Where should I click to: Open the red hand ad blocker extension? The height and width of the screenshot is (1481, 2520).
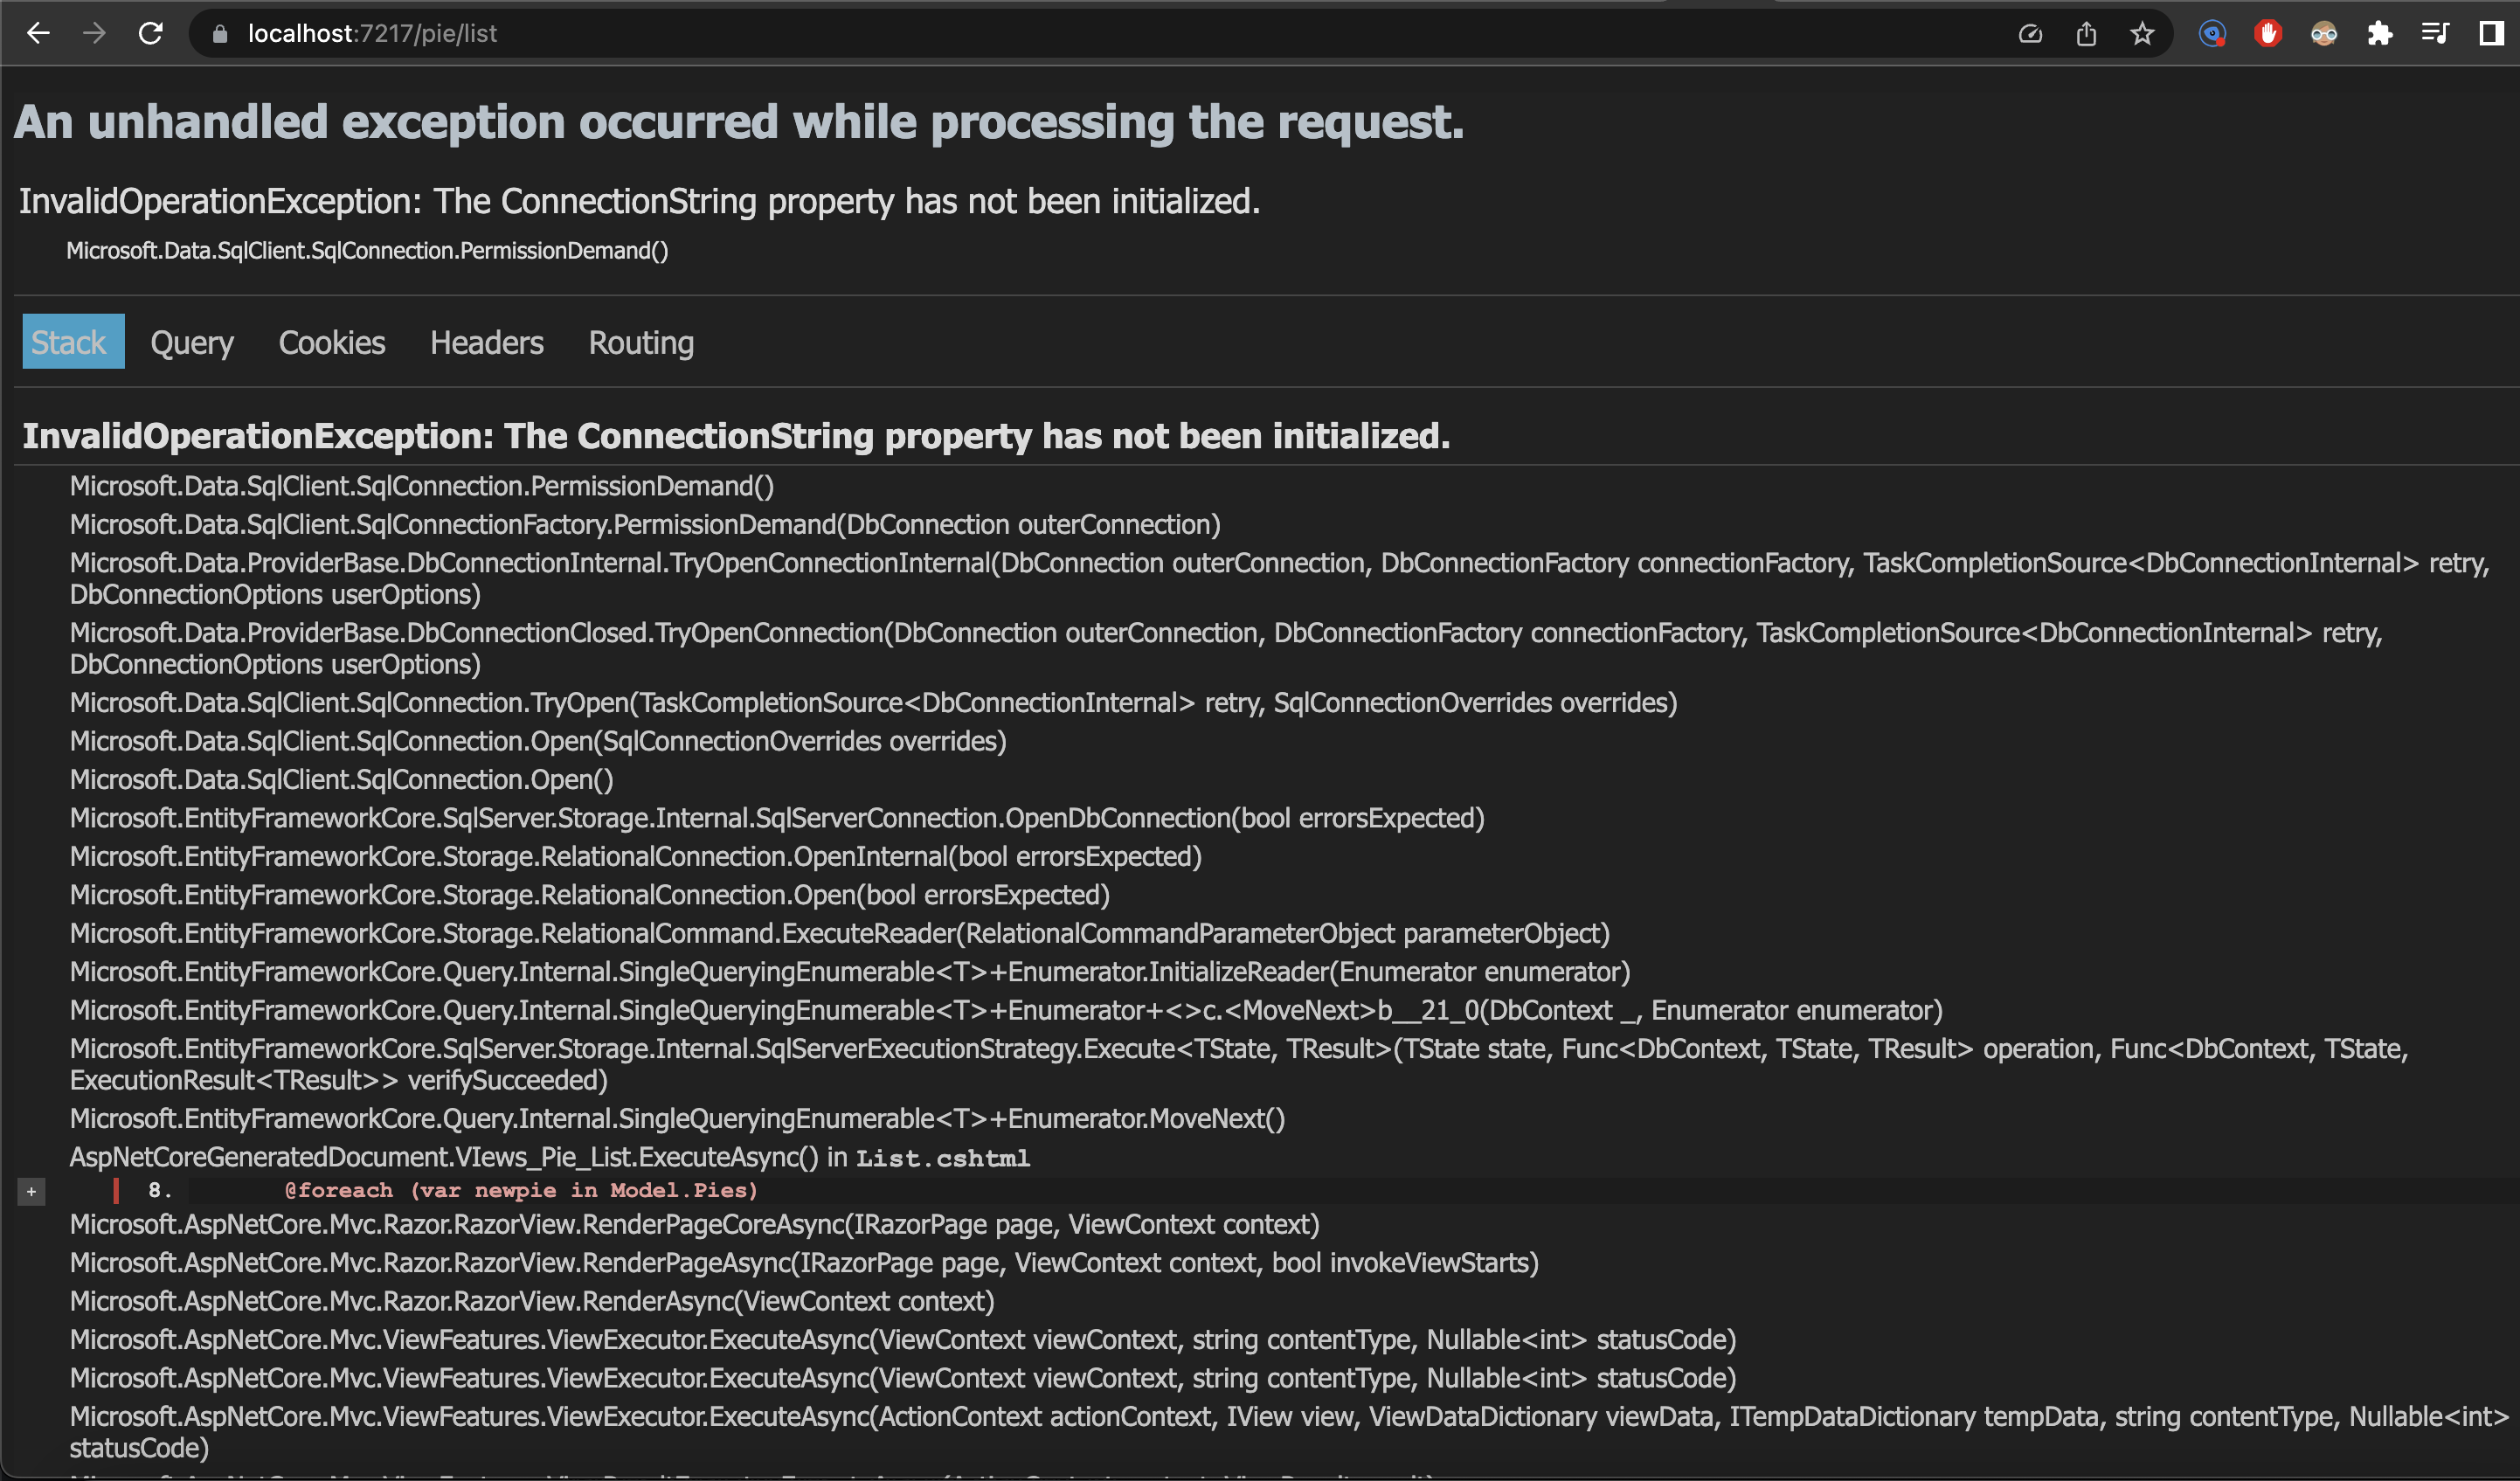2268,34
